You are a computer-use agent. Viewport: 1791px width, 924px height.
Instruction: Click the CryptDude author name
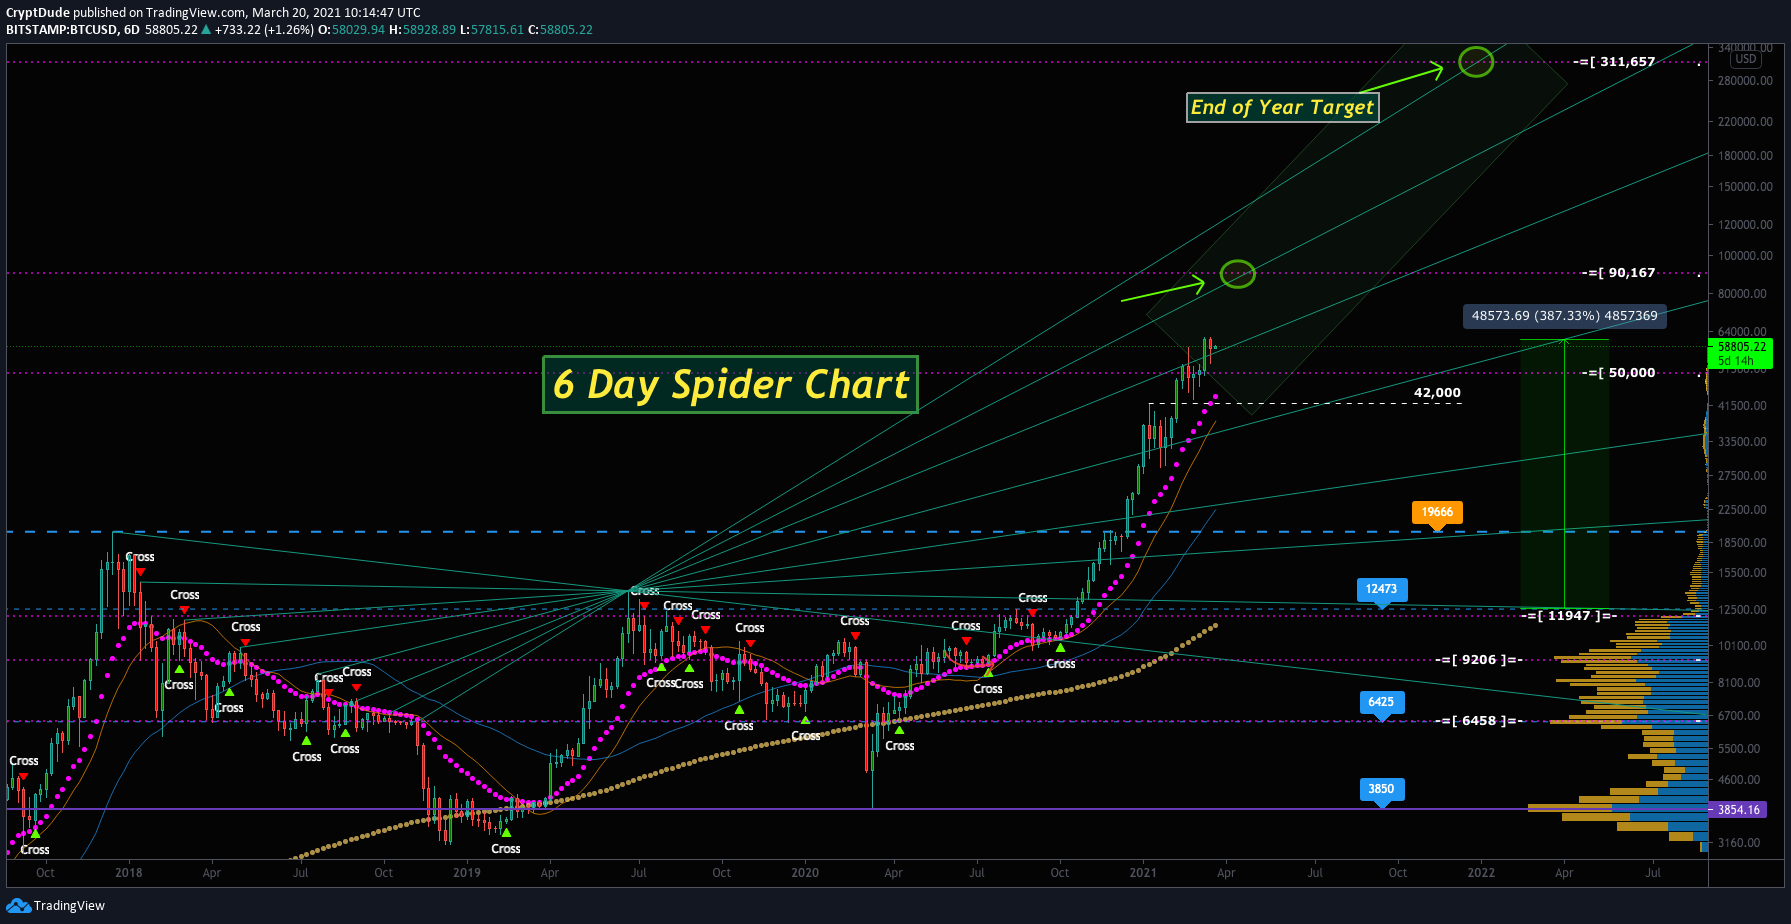click(x=37, y=13)
